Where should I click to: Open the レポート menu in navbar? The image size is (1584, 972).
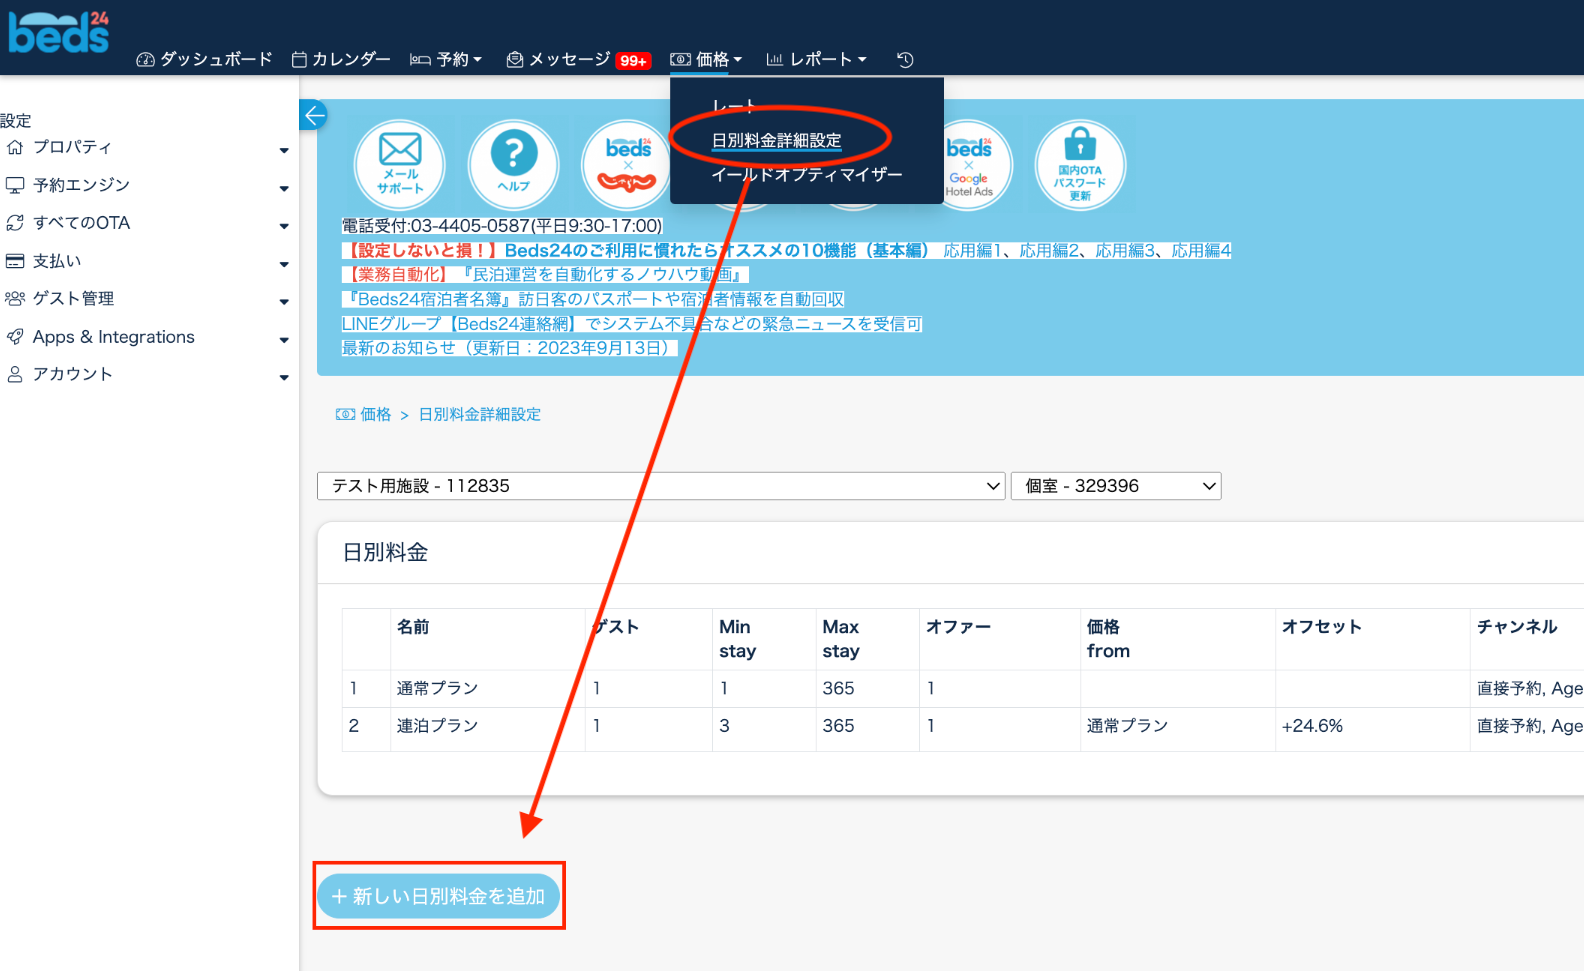[x=817, y=60]
